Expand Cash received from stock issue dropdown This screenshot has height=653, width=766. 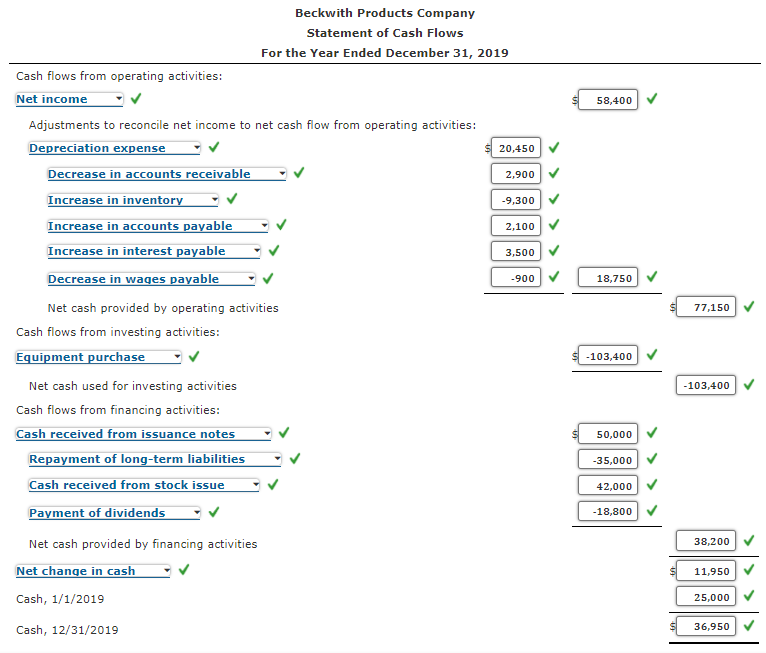(x=144, y=485)
